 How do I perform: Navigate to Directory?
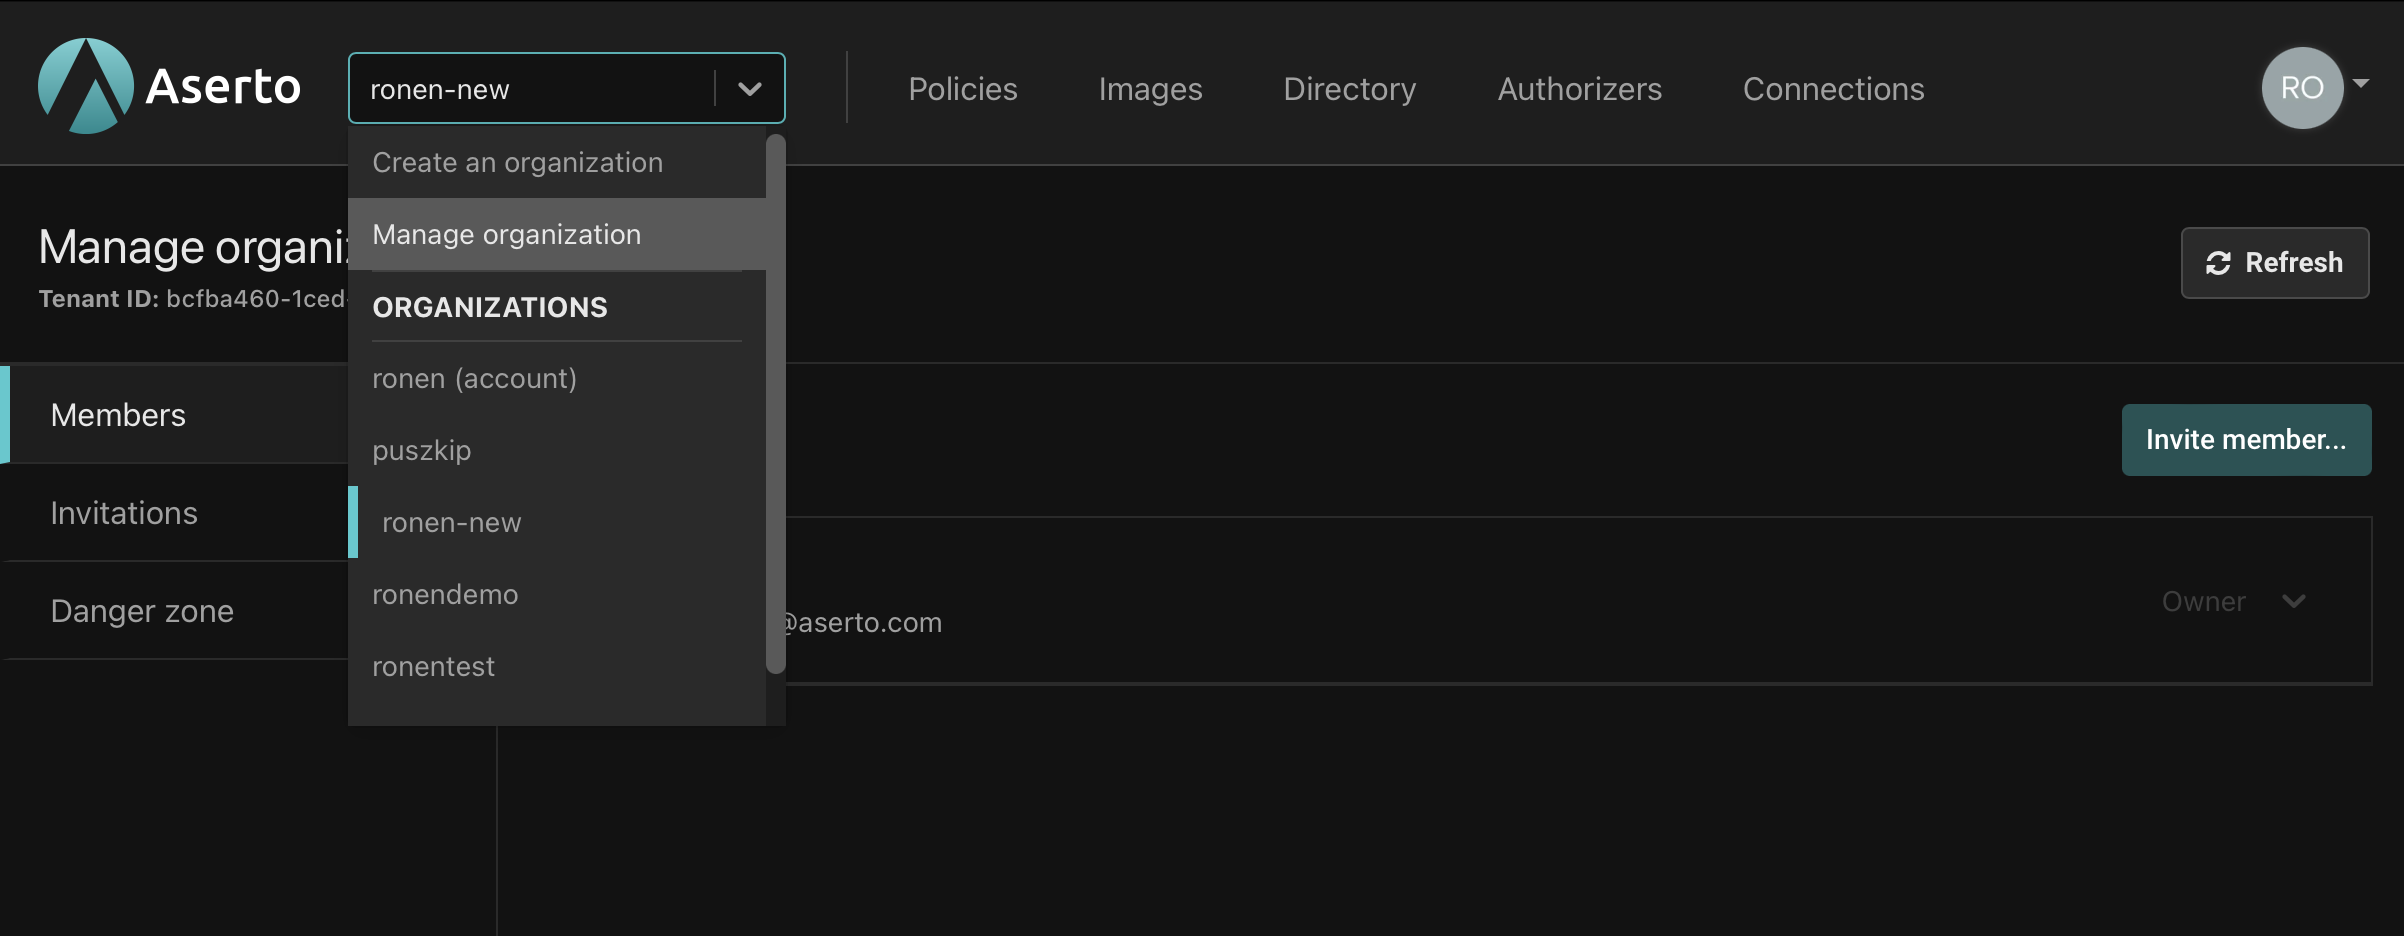(1349, 89)
